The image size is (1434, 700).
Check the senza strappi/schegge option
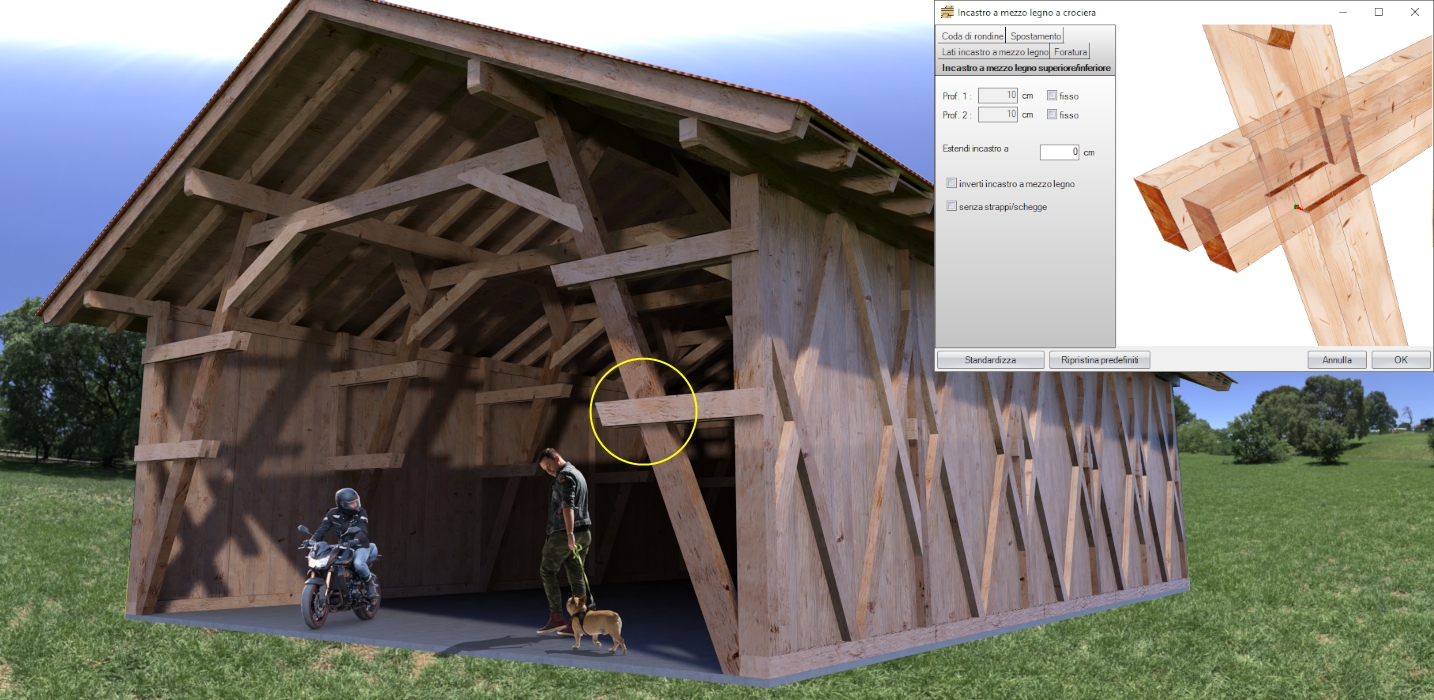[x=952, y=206]
